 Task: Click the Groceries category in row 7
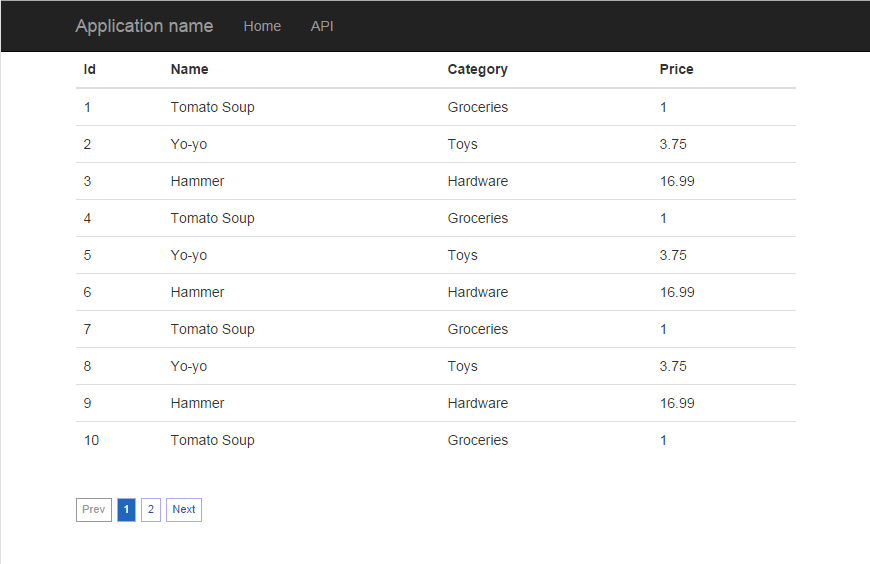(x=478, y=329)
